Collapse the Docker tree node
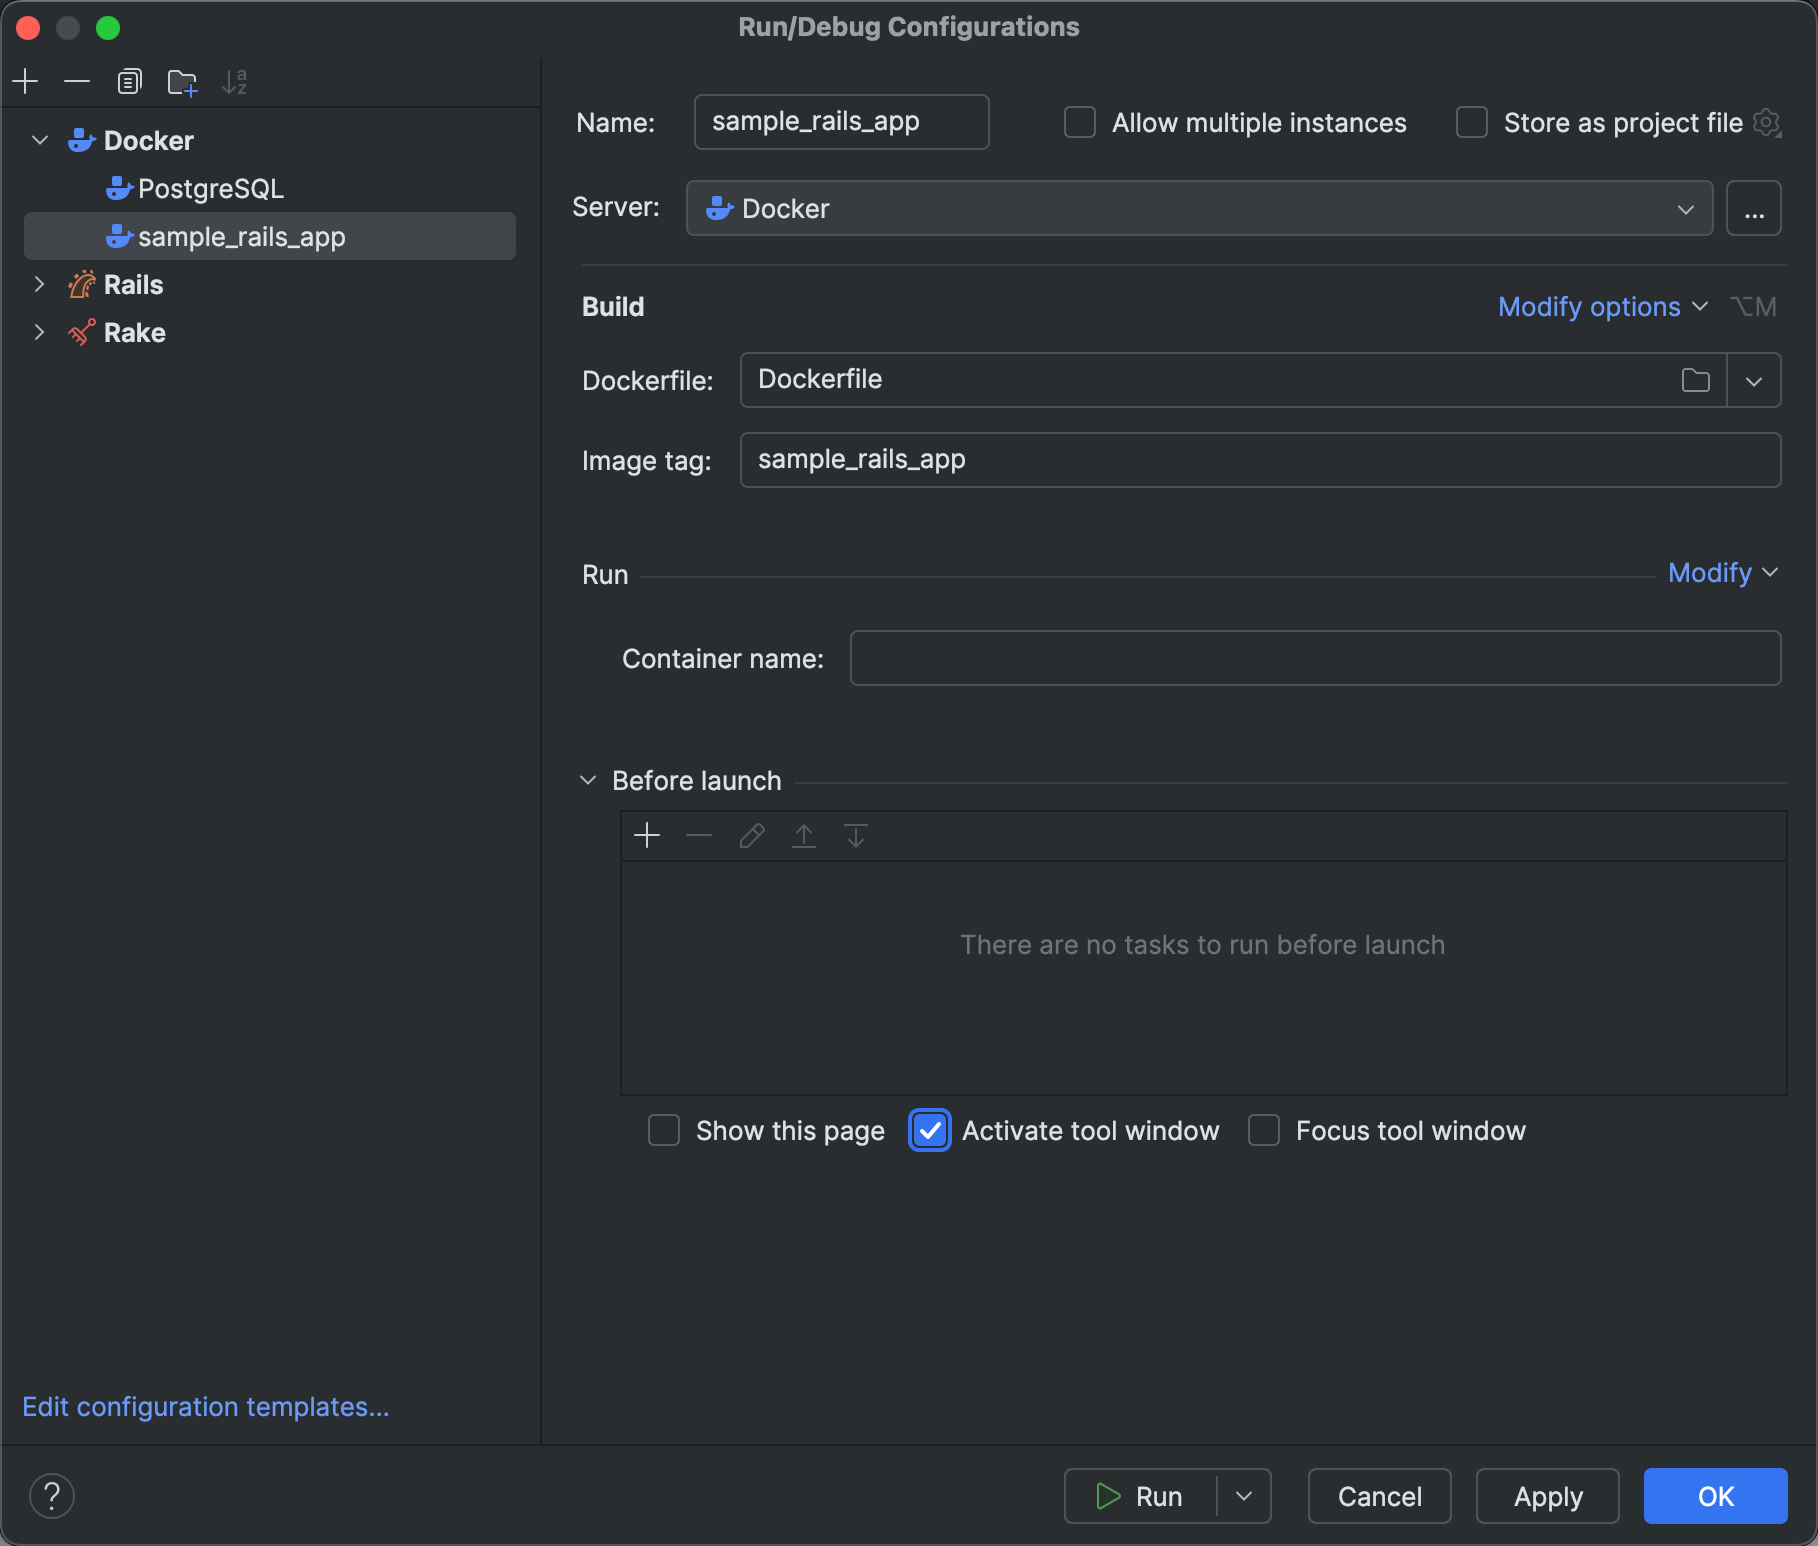This screenshot has width=1818, height=1546. tap(40, 141)
